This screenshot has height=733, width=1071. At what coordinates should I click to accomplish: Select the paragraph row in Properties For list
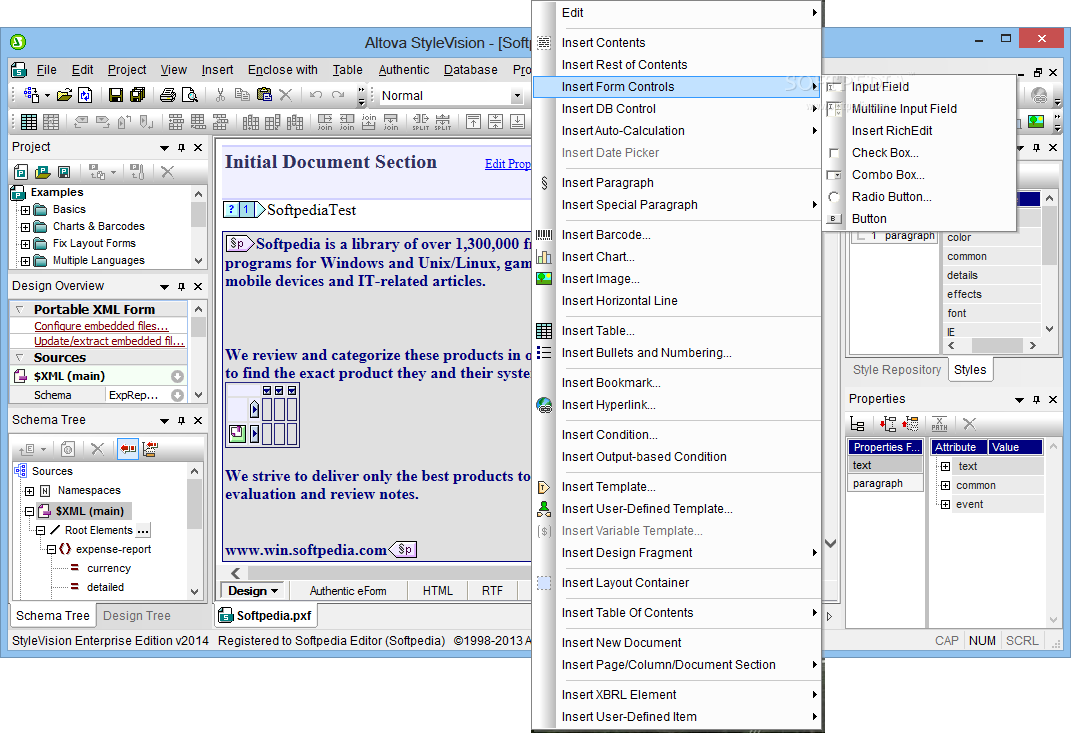(885, 484)
